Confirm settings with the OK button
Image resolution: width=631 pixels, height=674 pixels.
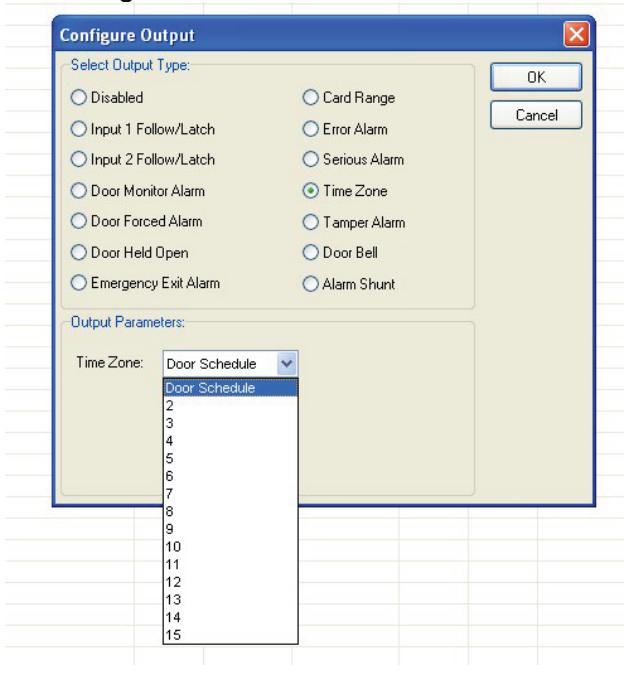pos(536,77)
